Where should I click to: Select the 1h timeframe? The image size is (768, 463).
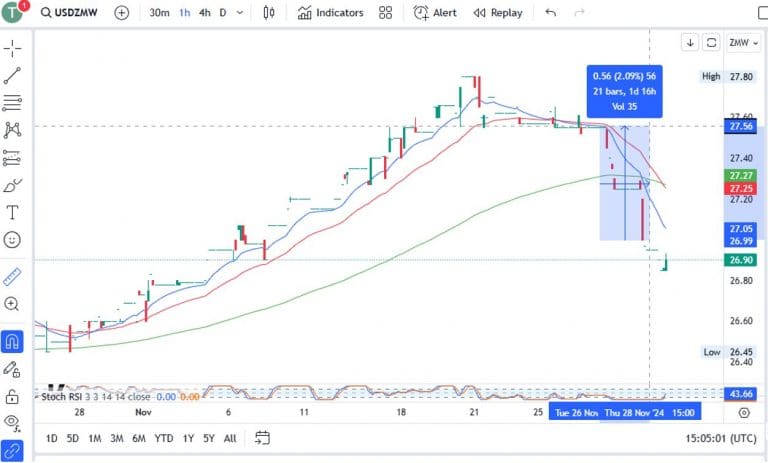tap(185, 13)
